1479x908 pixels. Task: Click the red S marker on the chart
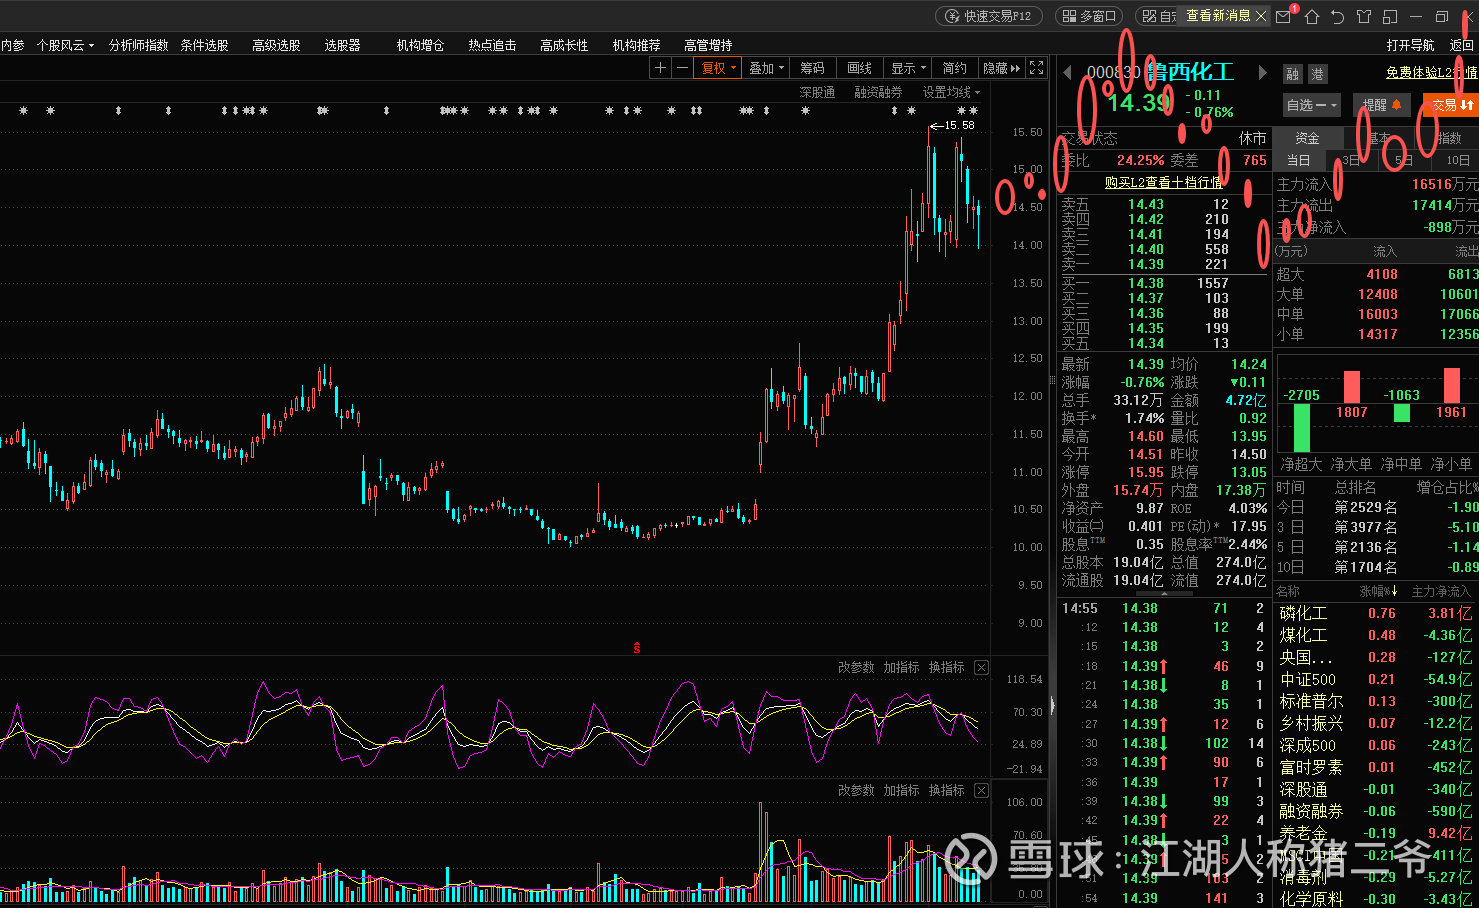636,648
